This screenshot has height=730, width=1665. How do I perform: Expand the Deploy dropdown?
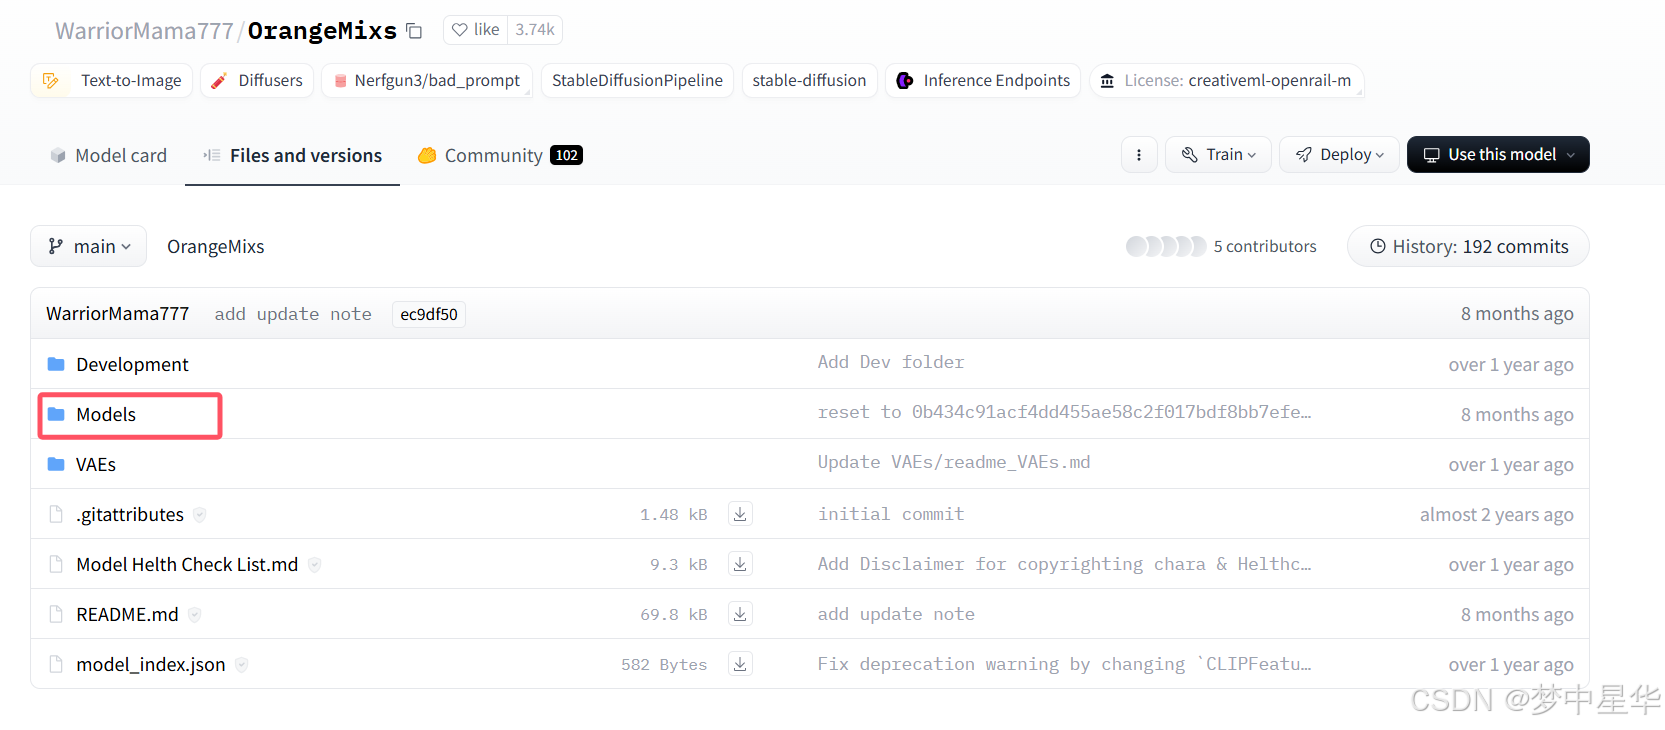[x=1339, y=154]
